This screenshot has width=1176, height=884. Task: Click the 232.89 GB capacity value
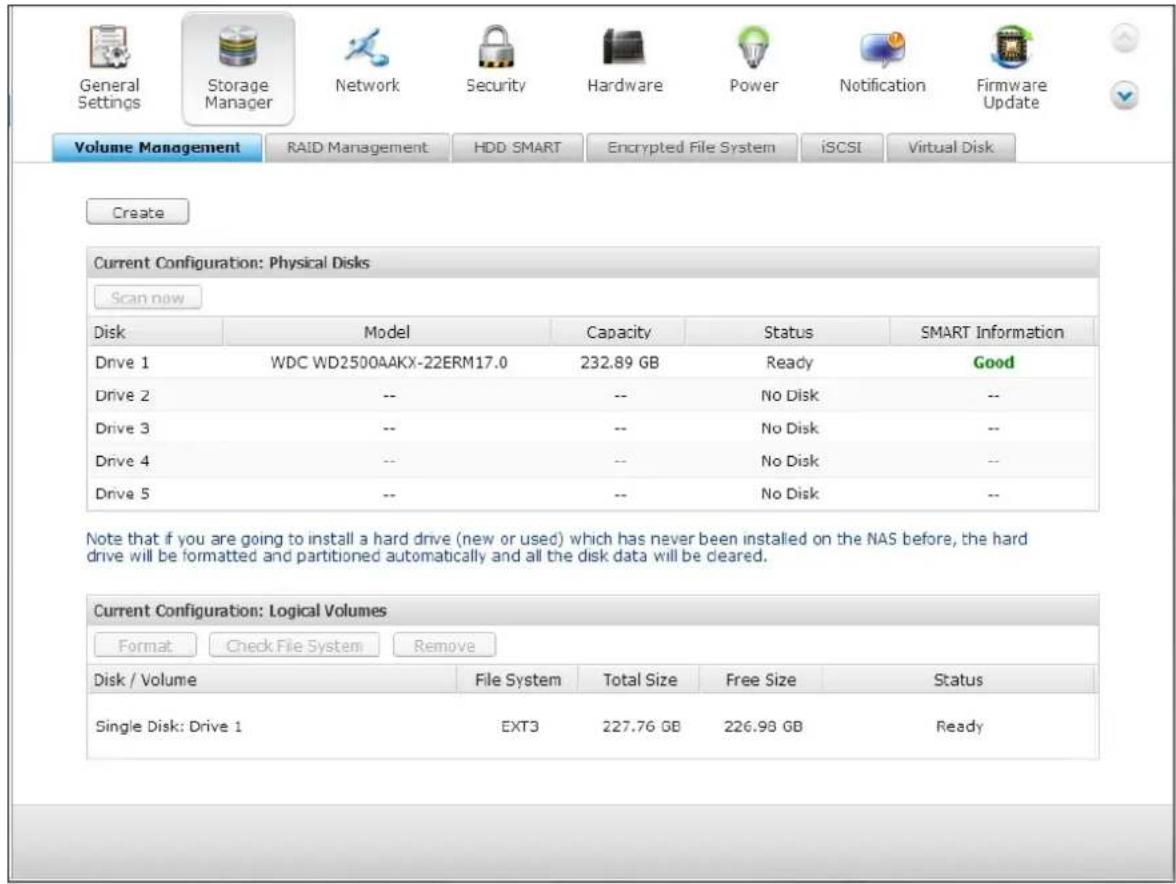[x=620, y=363]
